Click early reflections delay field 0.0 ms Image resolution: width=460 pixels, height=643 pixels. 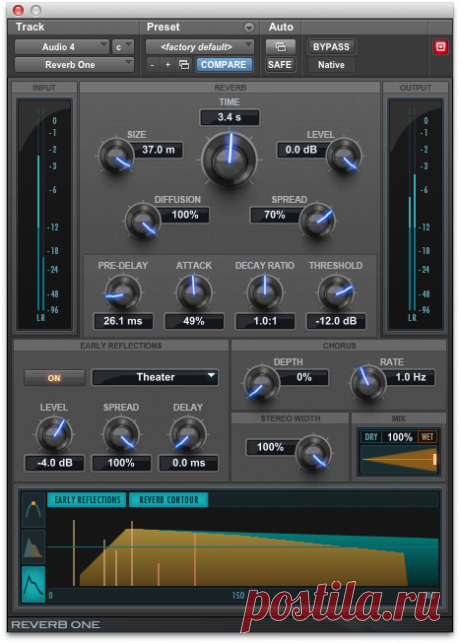(189, 463)
